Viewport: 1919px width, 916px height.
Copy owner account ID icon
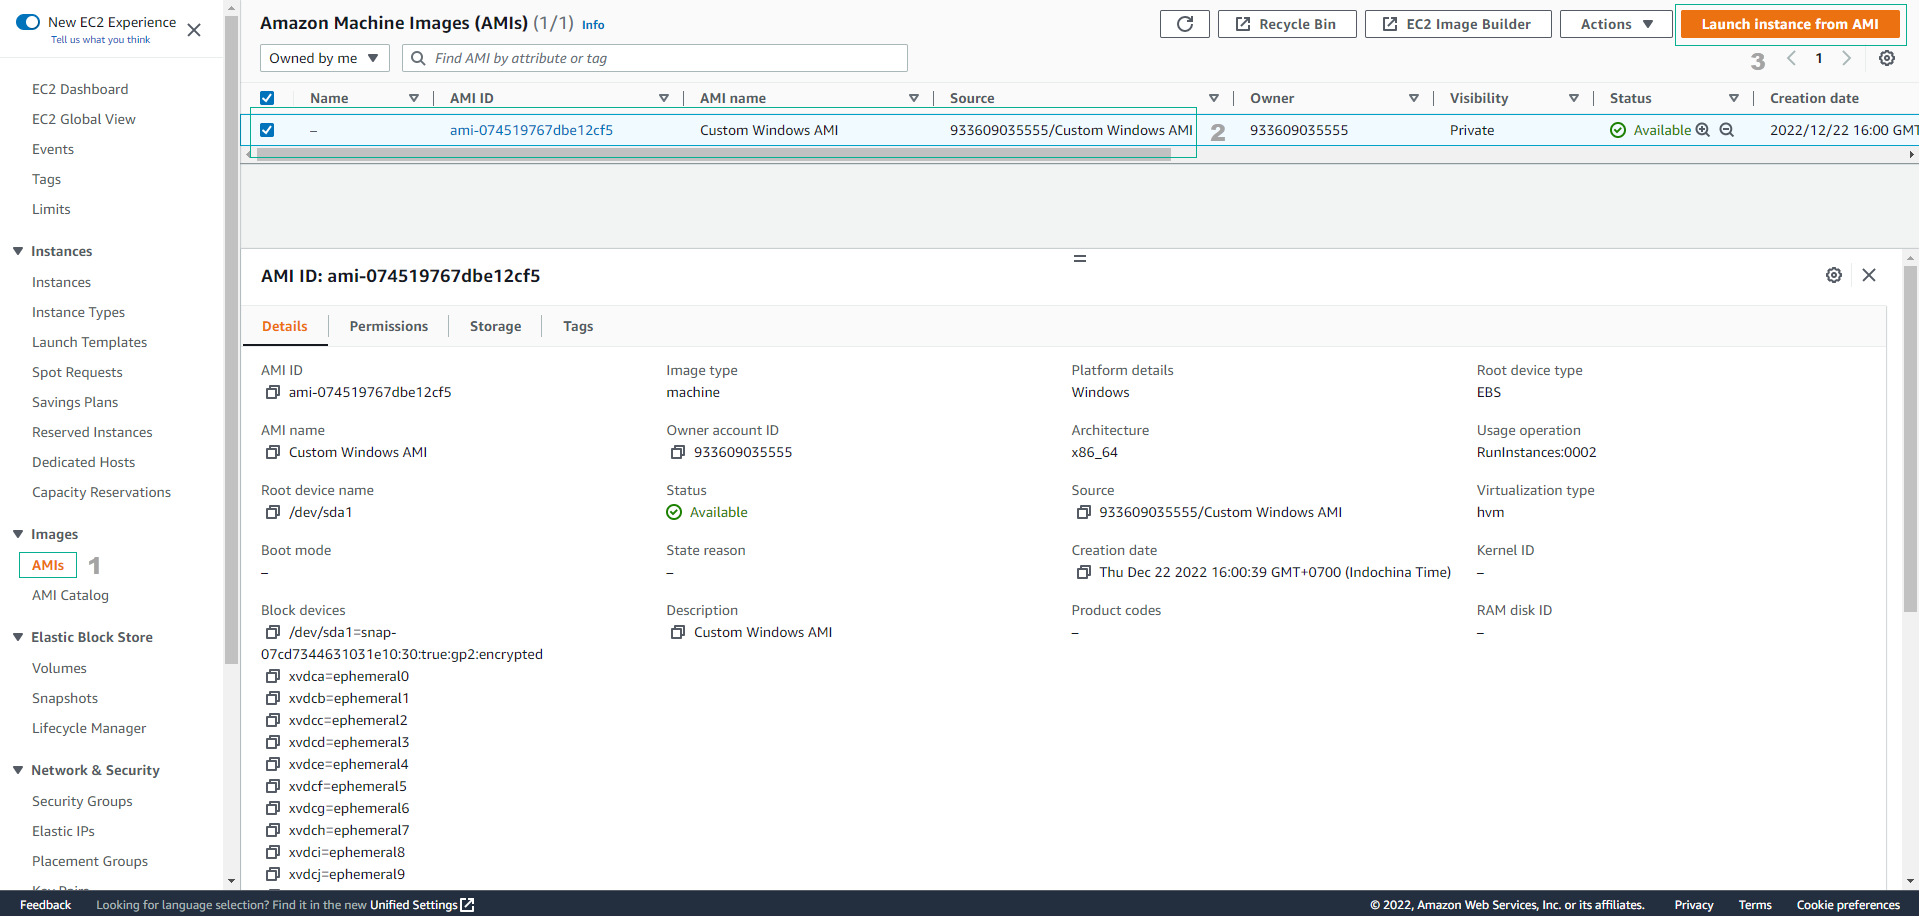coord(677,452)
